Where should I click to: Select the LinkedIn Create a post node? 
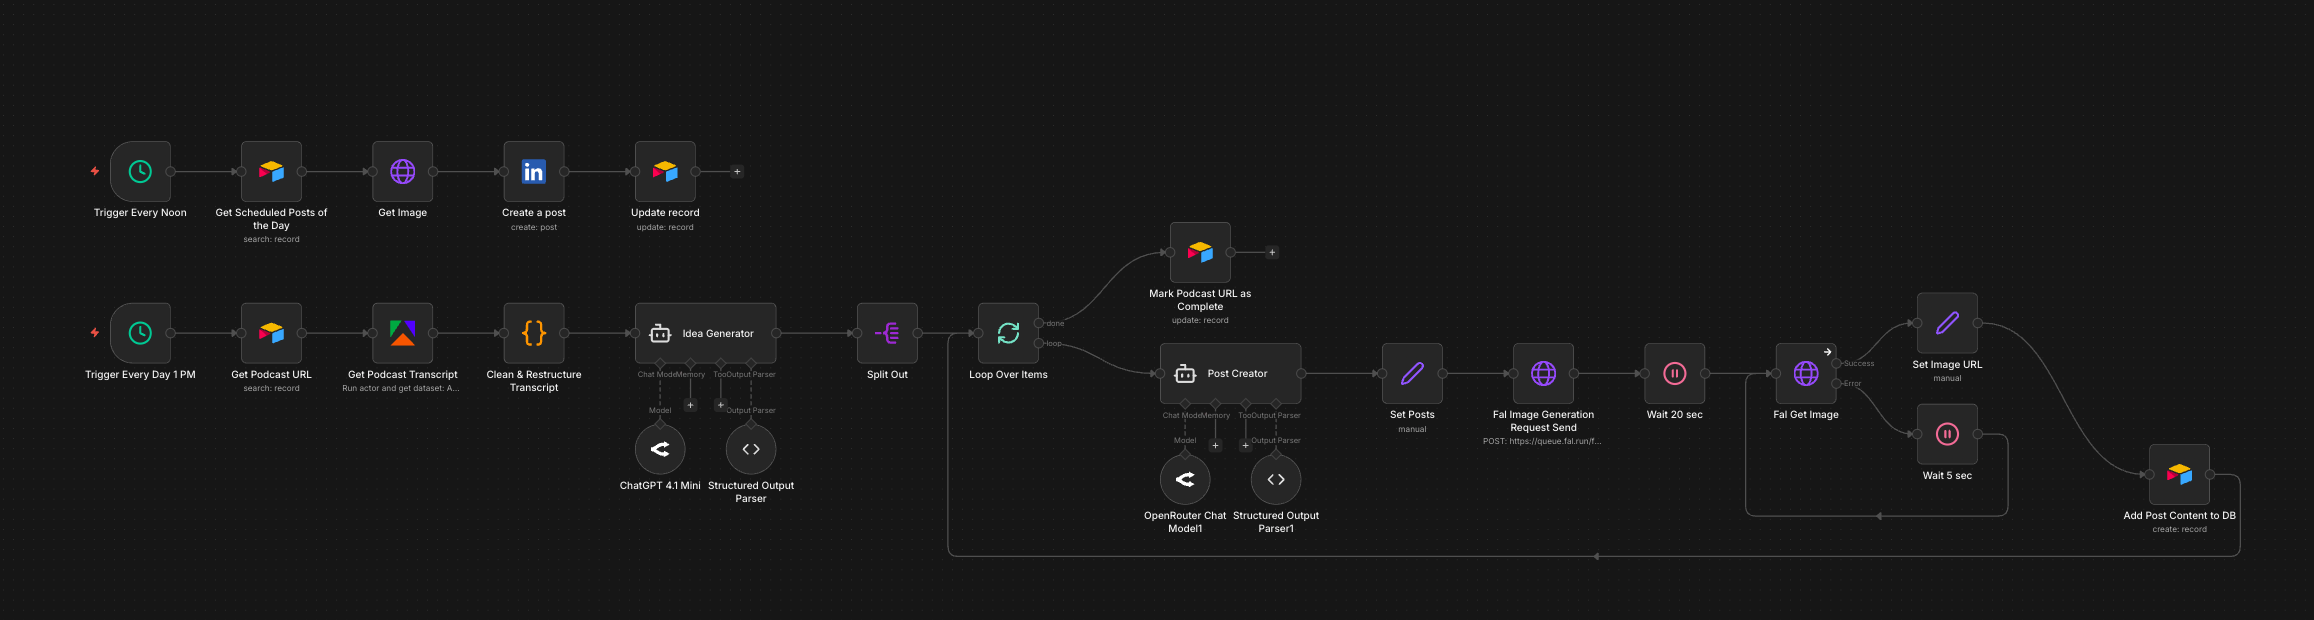tap(534, 172)
